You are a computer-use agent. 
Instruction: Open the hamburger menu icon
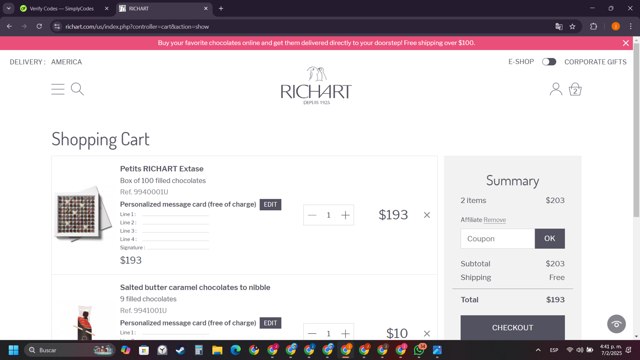(58, 89)
